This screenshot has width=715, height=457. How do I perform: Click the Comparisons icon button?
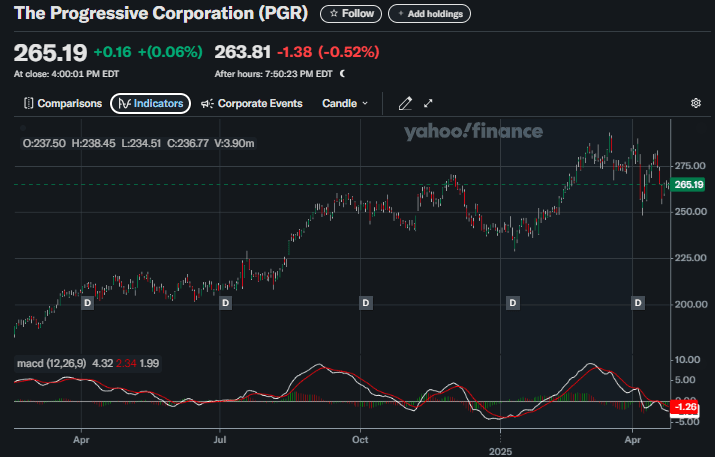point(29,103)
